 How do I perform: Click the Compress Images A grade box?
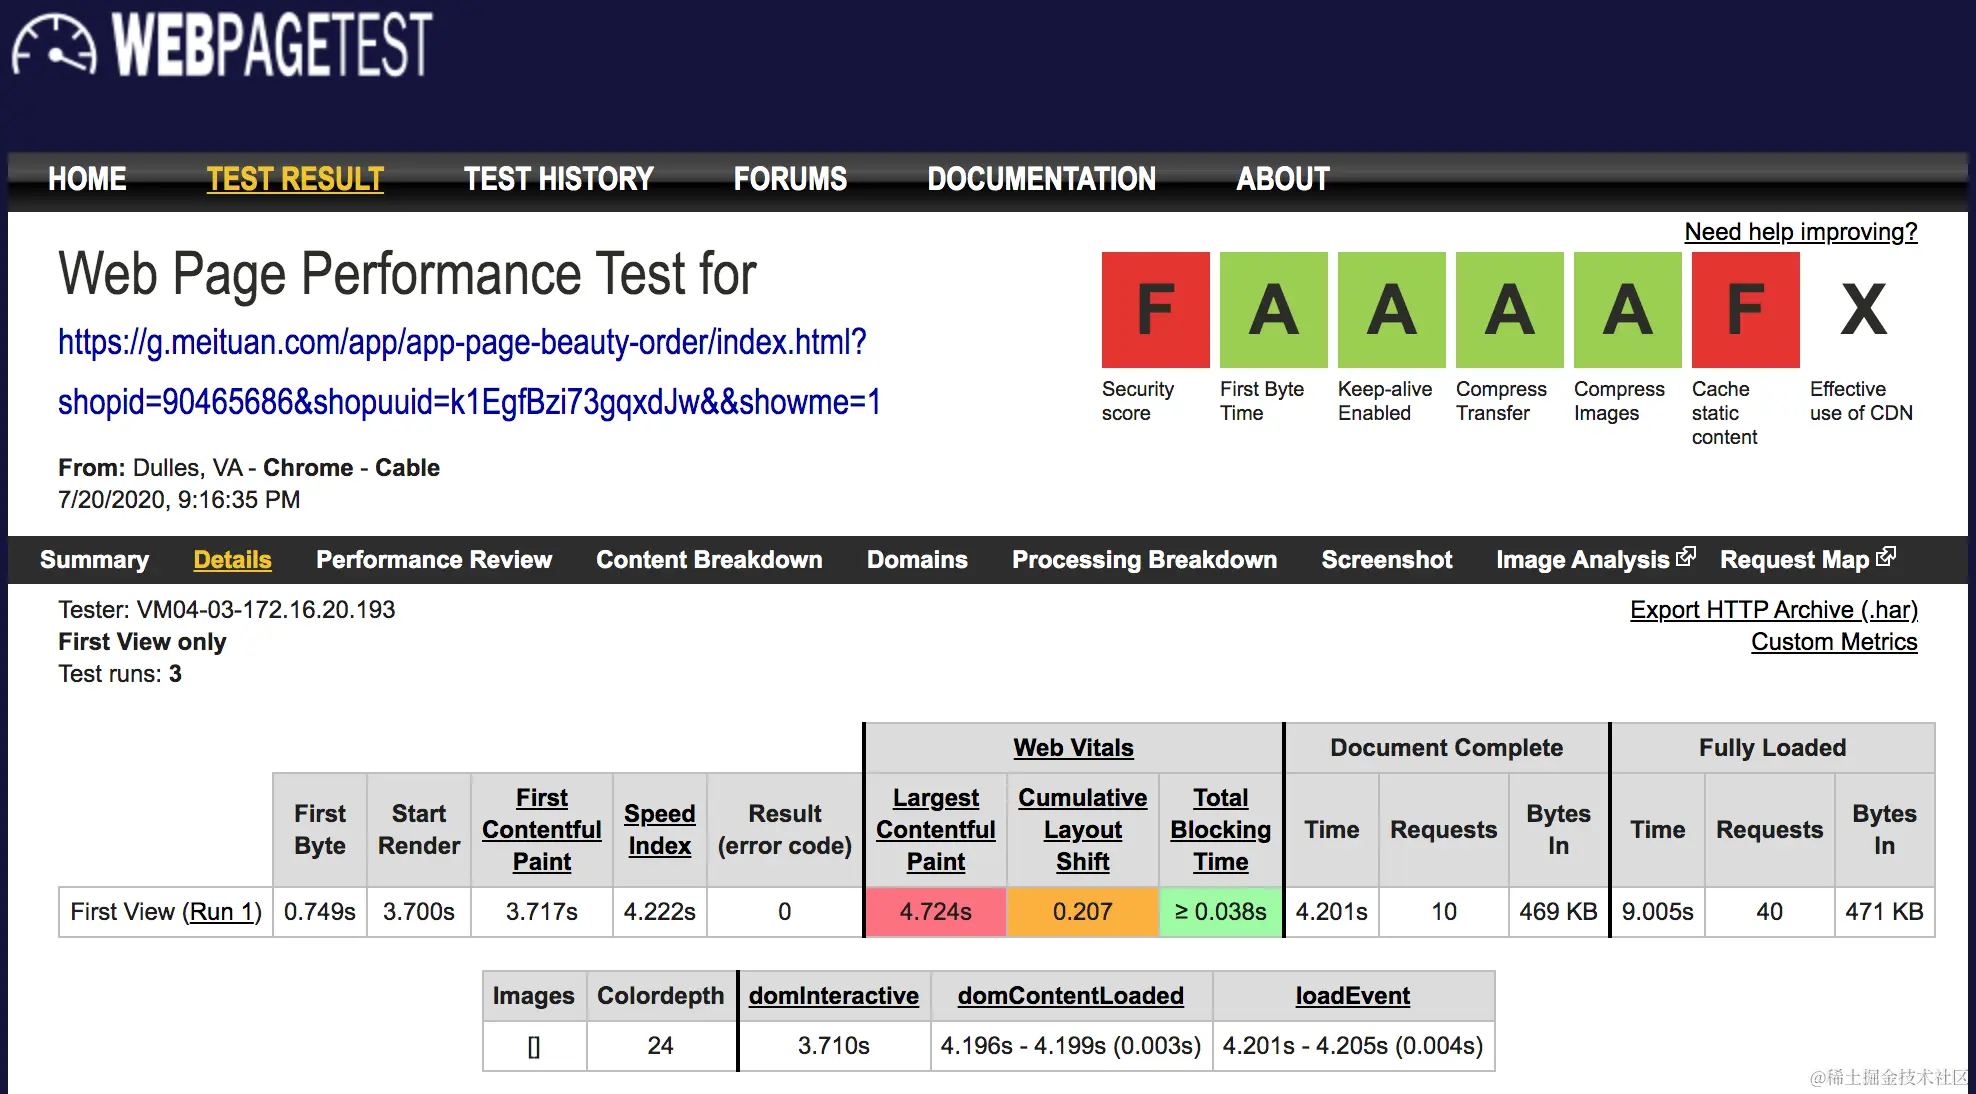[x=1627, y=310]
